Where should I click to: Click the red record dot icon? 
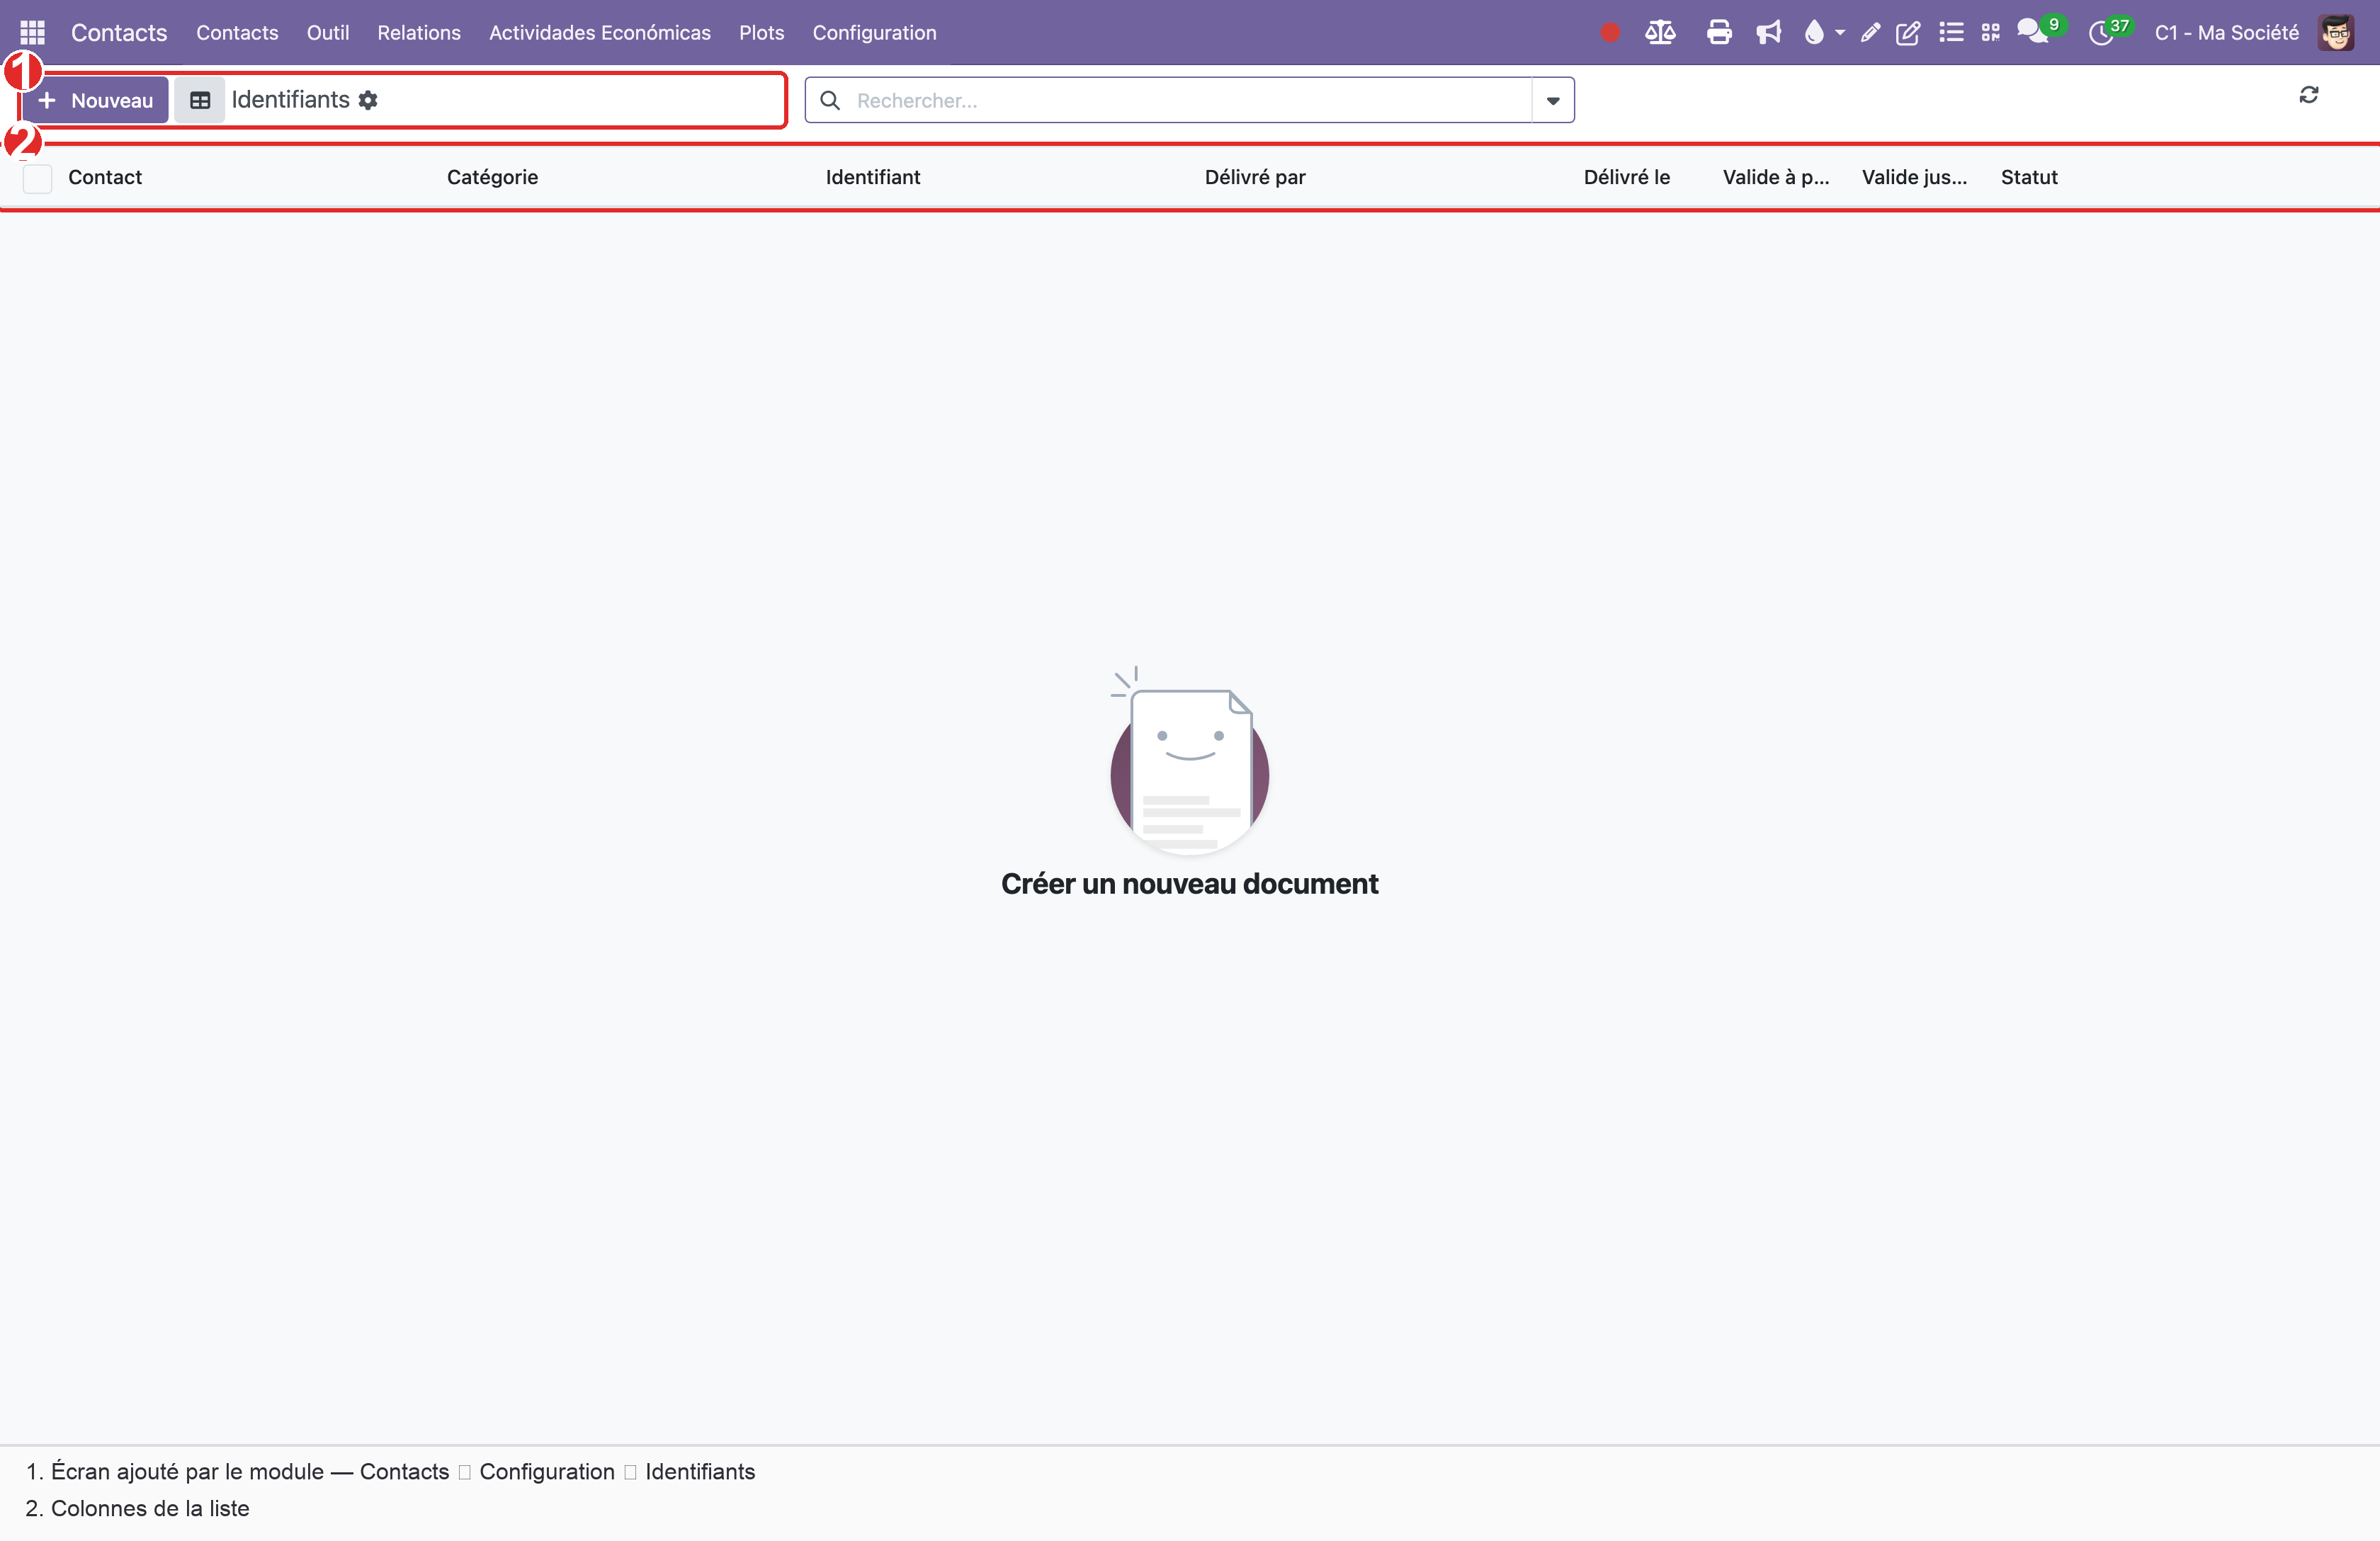[x=1609, y=32]
